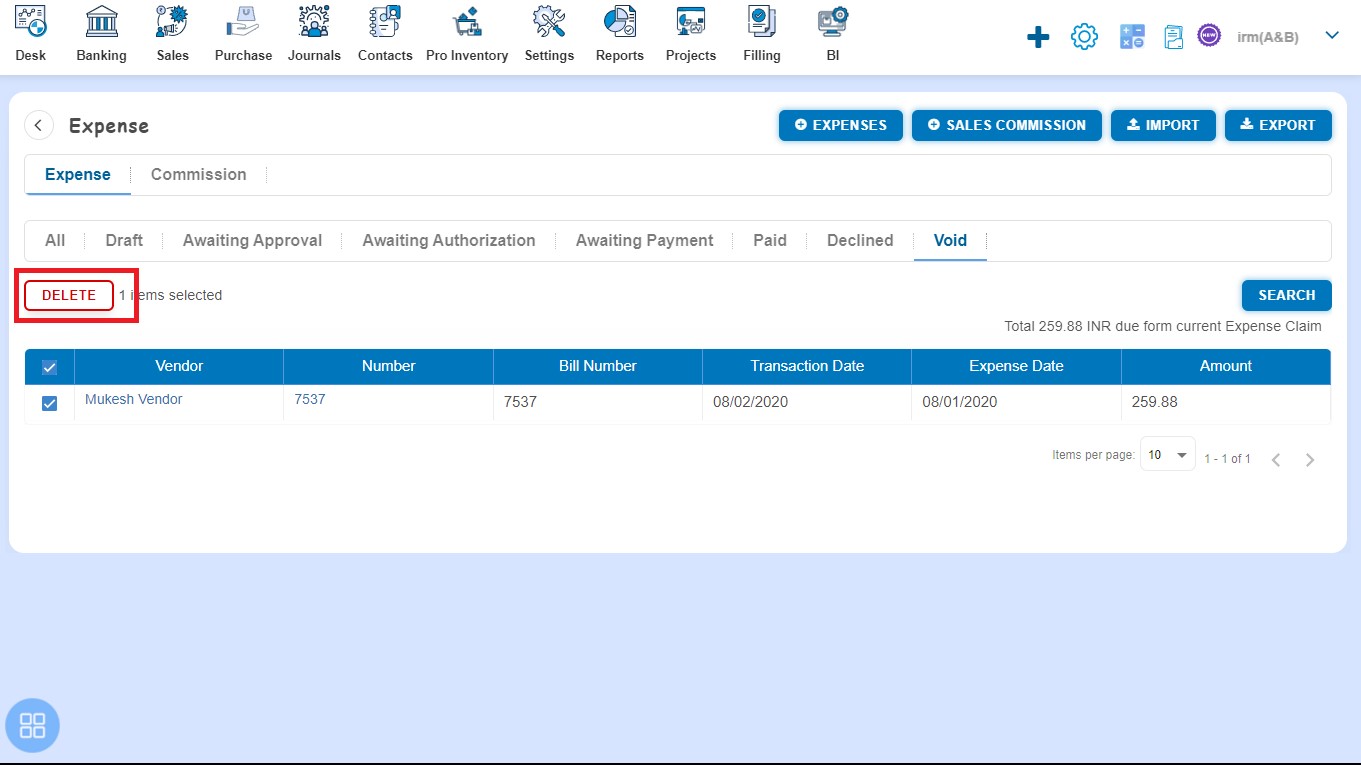Select the Declined status tab
Screen dimensions: 1361x765
(x=860, y=240)
